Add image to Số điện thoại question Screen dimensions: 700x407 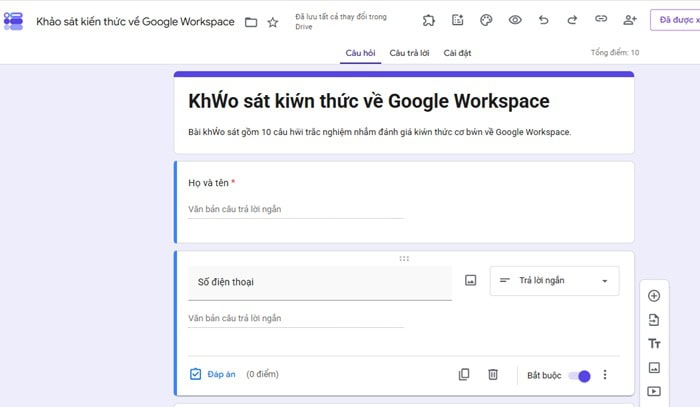(471, 280)
